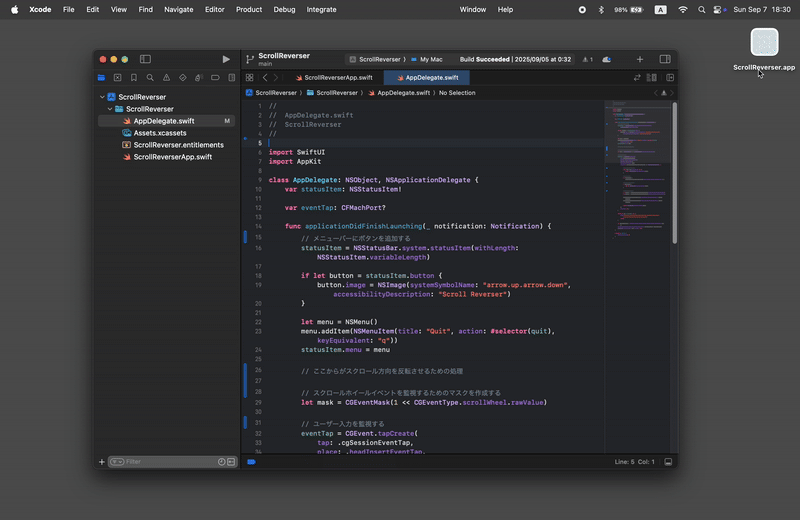The height and width of the screenshot is (520, 800).
Task: Select ScrollReverser.entitlements file
Action: click(x=166, y=145)
